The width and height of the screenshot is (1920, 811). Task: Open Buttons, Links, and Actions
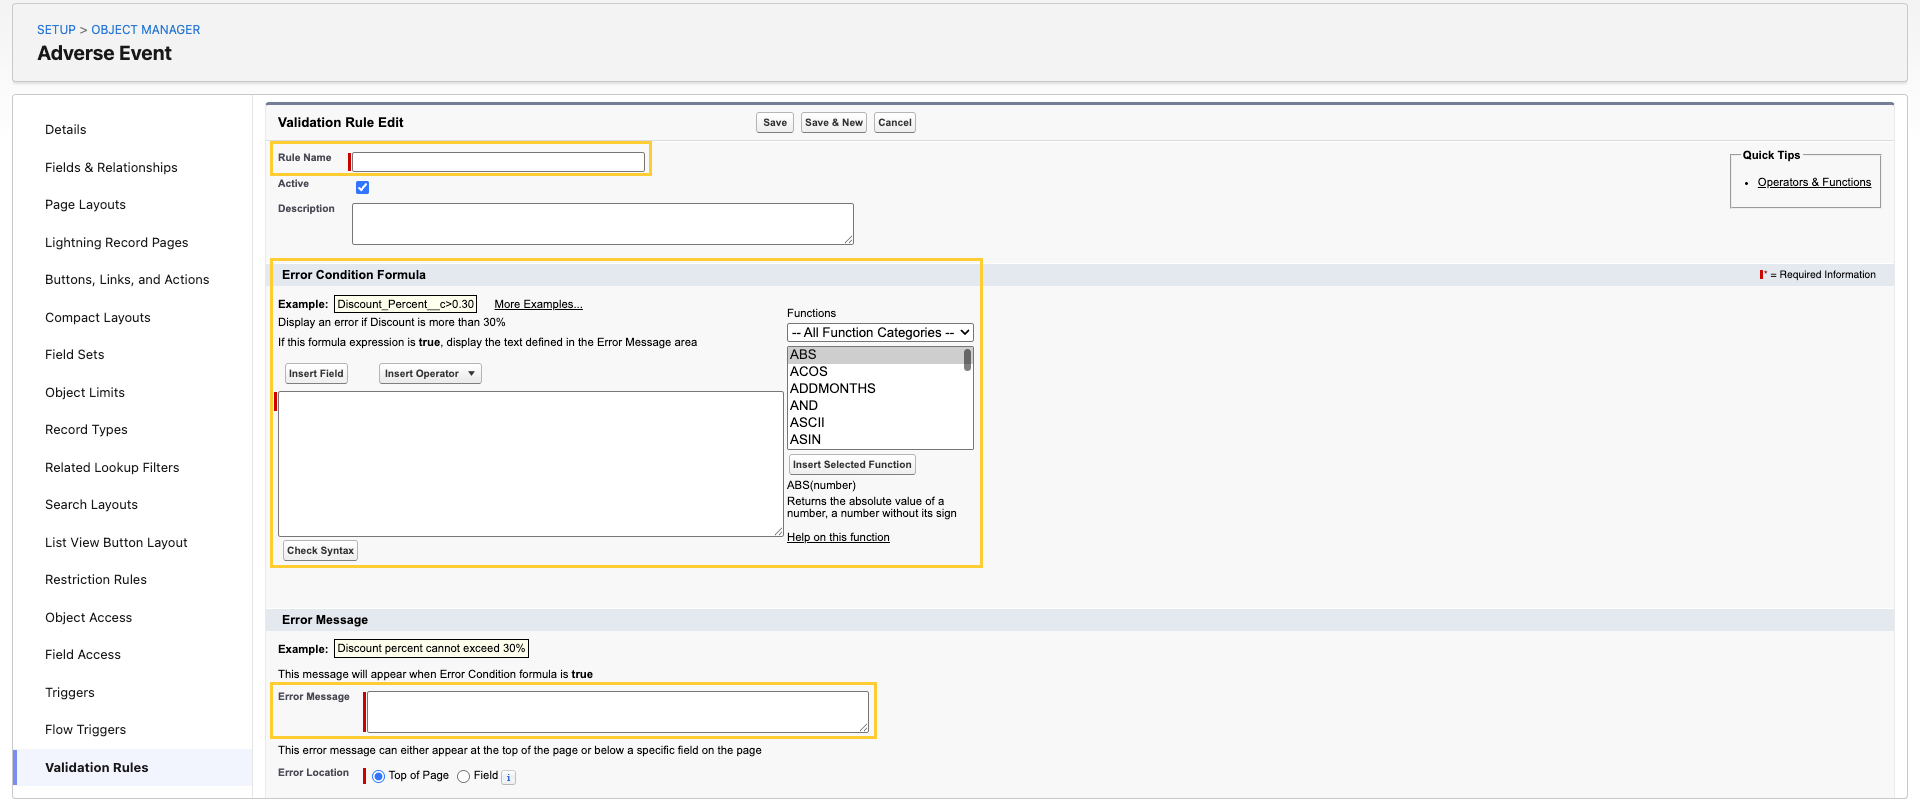[127, 280]
